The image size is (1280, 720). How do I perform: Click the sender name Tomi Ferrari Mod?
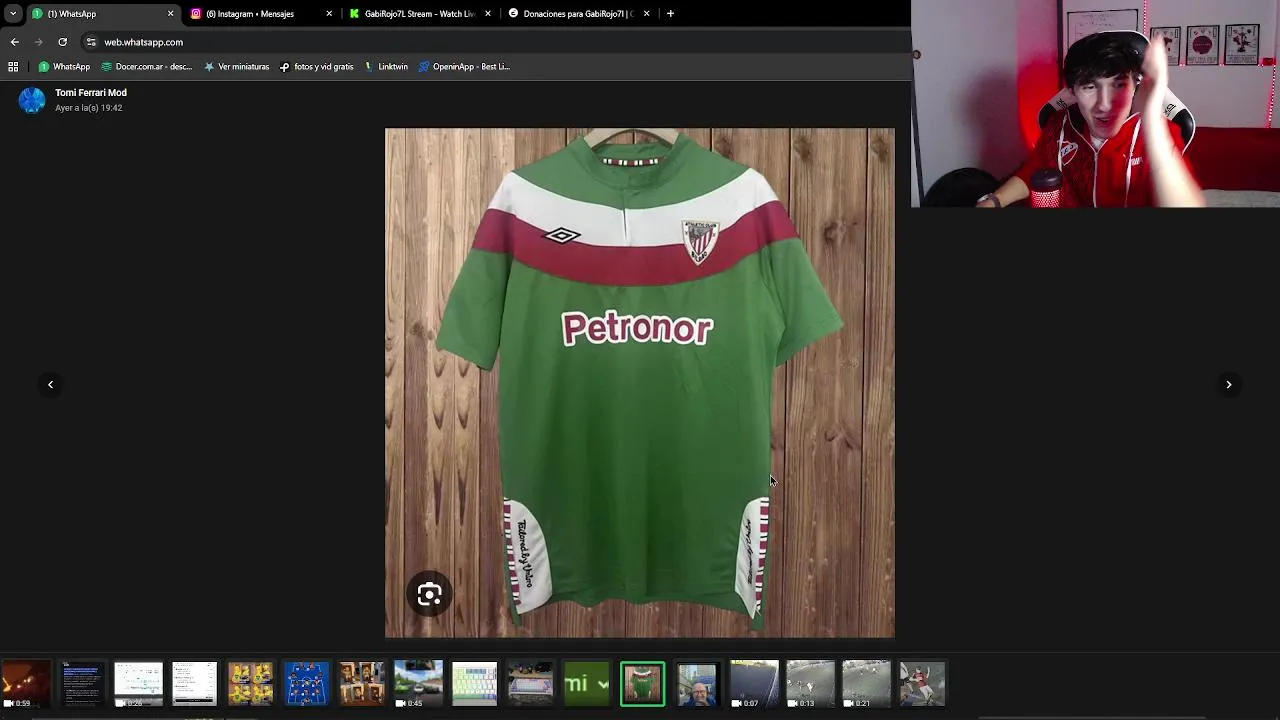(91, 93)
